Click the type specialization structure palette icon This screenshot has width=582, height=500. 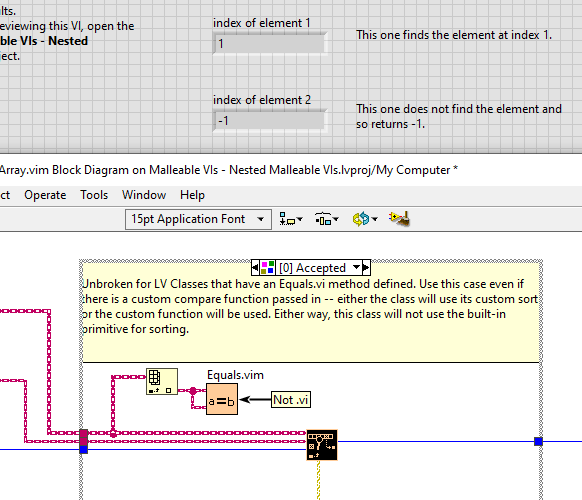click(x=267, y=267)
